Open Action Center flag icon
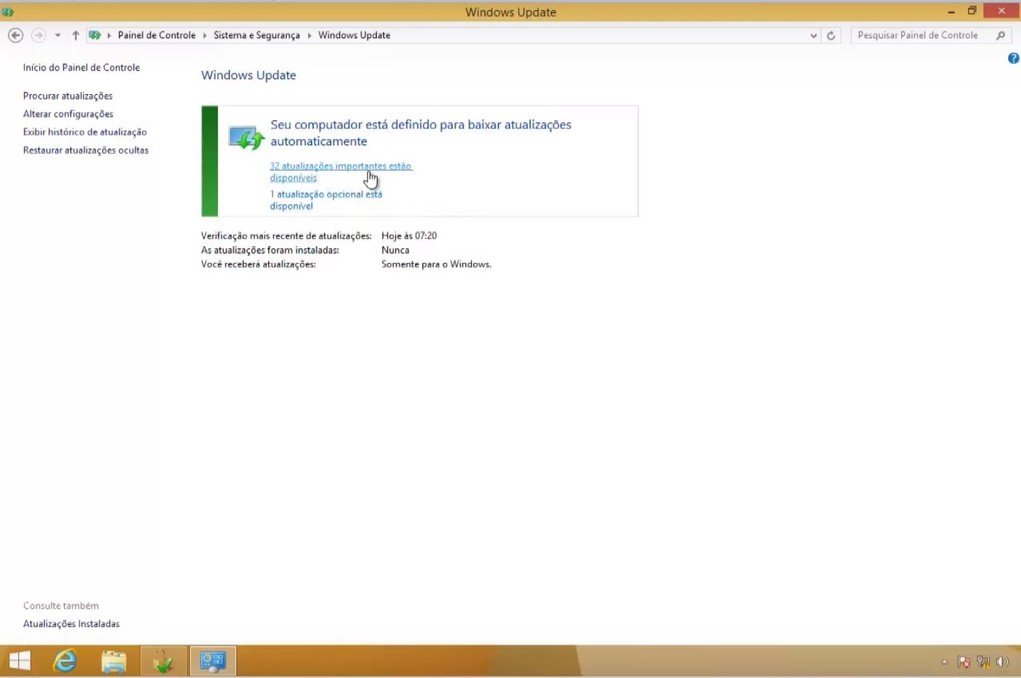Screen dimensions: 1021x678 [x=964, y=662]
